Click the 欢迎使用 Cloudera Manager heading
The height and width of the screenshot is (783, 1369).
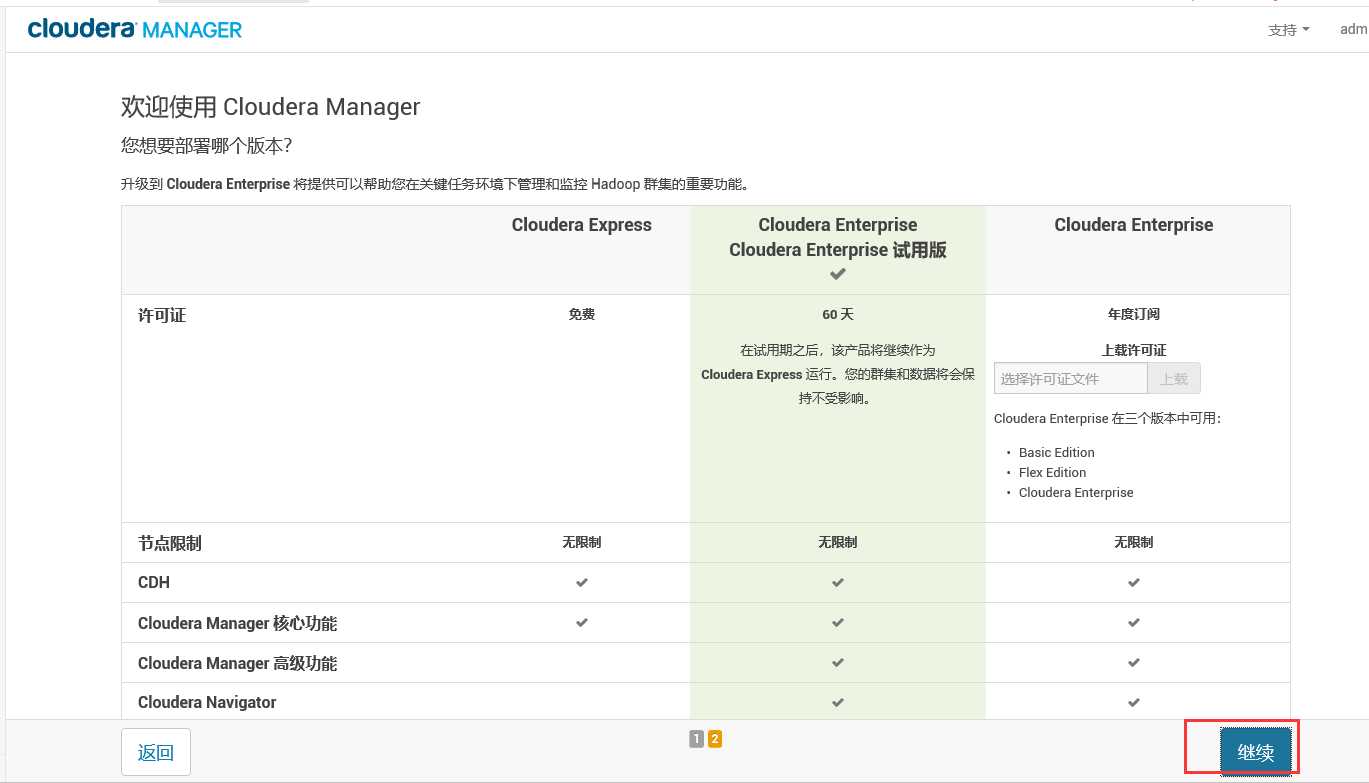point(271,107)
